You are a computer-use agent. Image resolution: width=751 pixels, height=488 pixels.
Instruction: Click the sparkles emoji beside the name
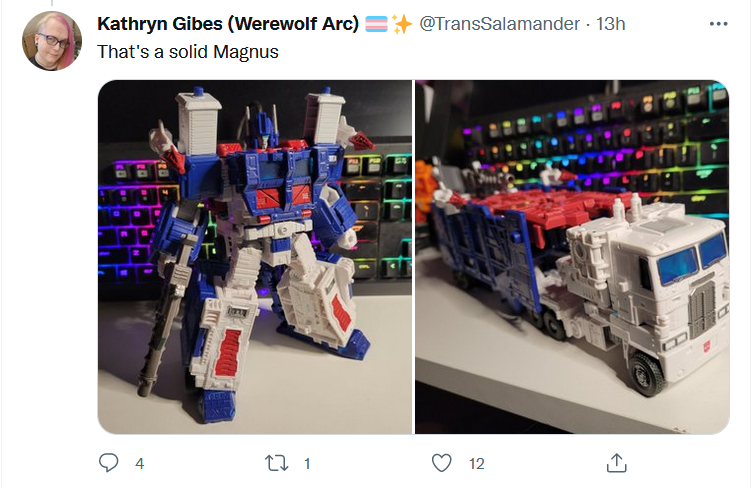pyautogui.click(x=402, y=24)
